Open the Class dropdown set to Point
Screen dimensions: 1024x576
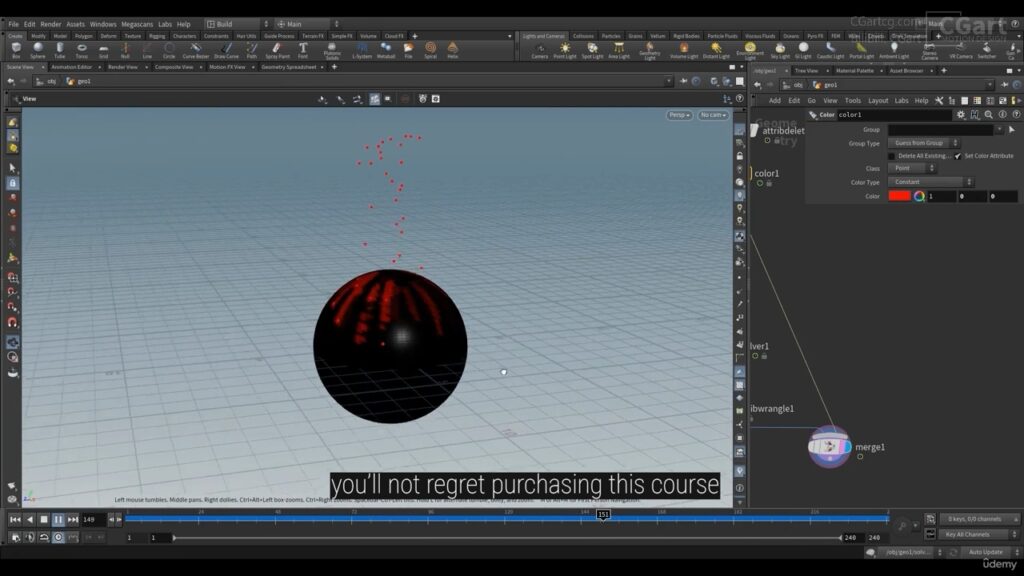912,168
